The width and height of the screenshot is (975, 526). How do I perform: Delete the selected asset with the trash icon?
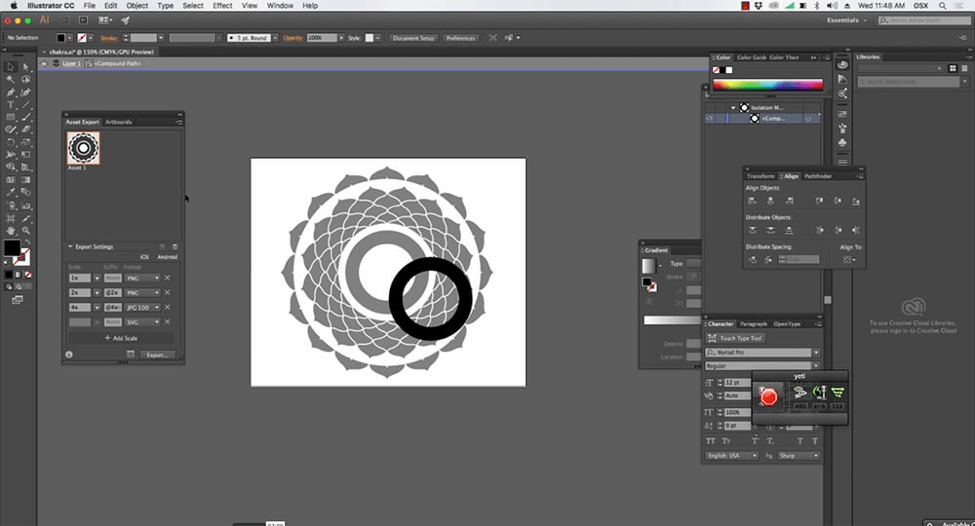click(x=175, y=247)
